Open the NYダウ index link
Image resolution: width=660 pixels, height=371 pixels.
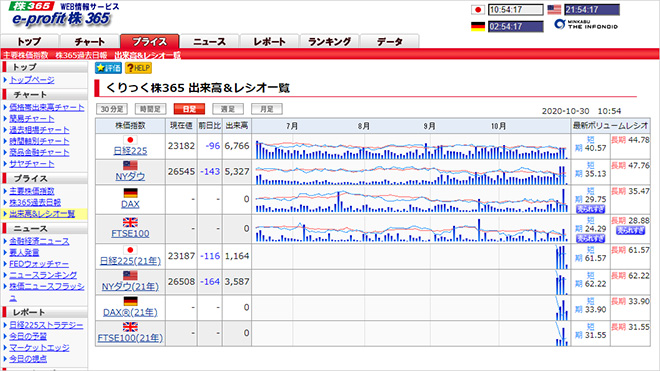point(130,176)
